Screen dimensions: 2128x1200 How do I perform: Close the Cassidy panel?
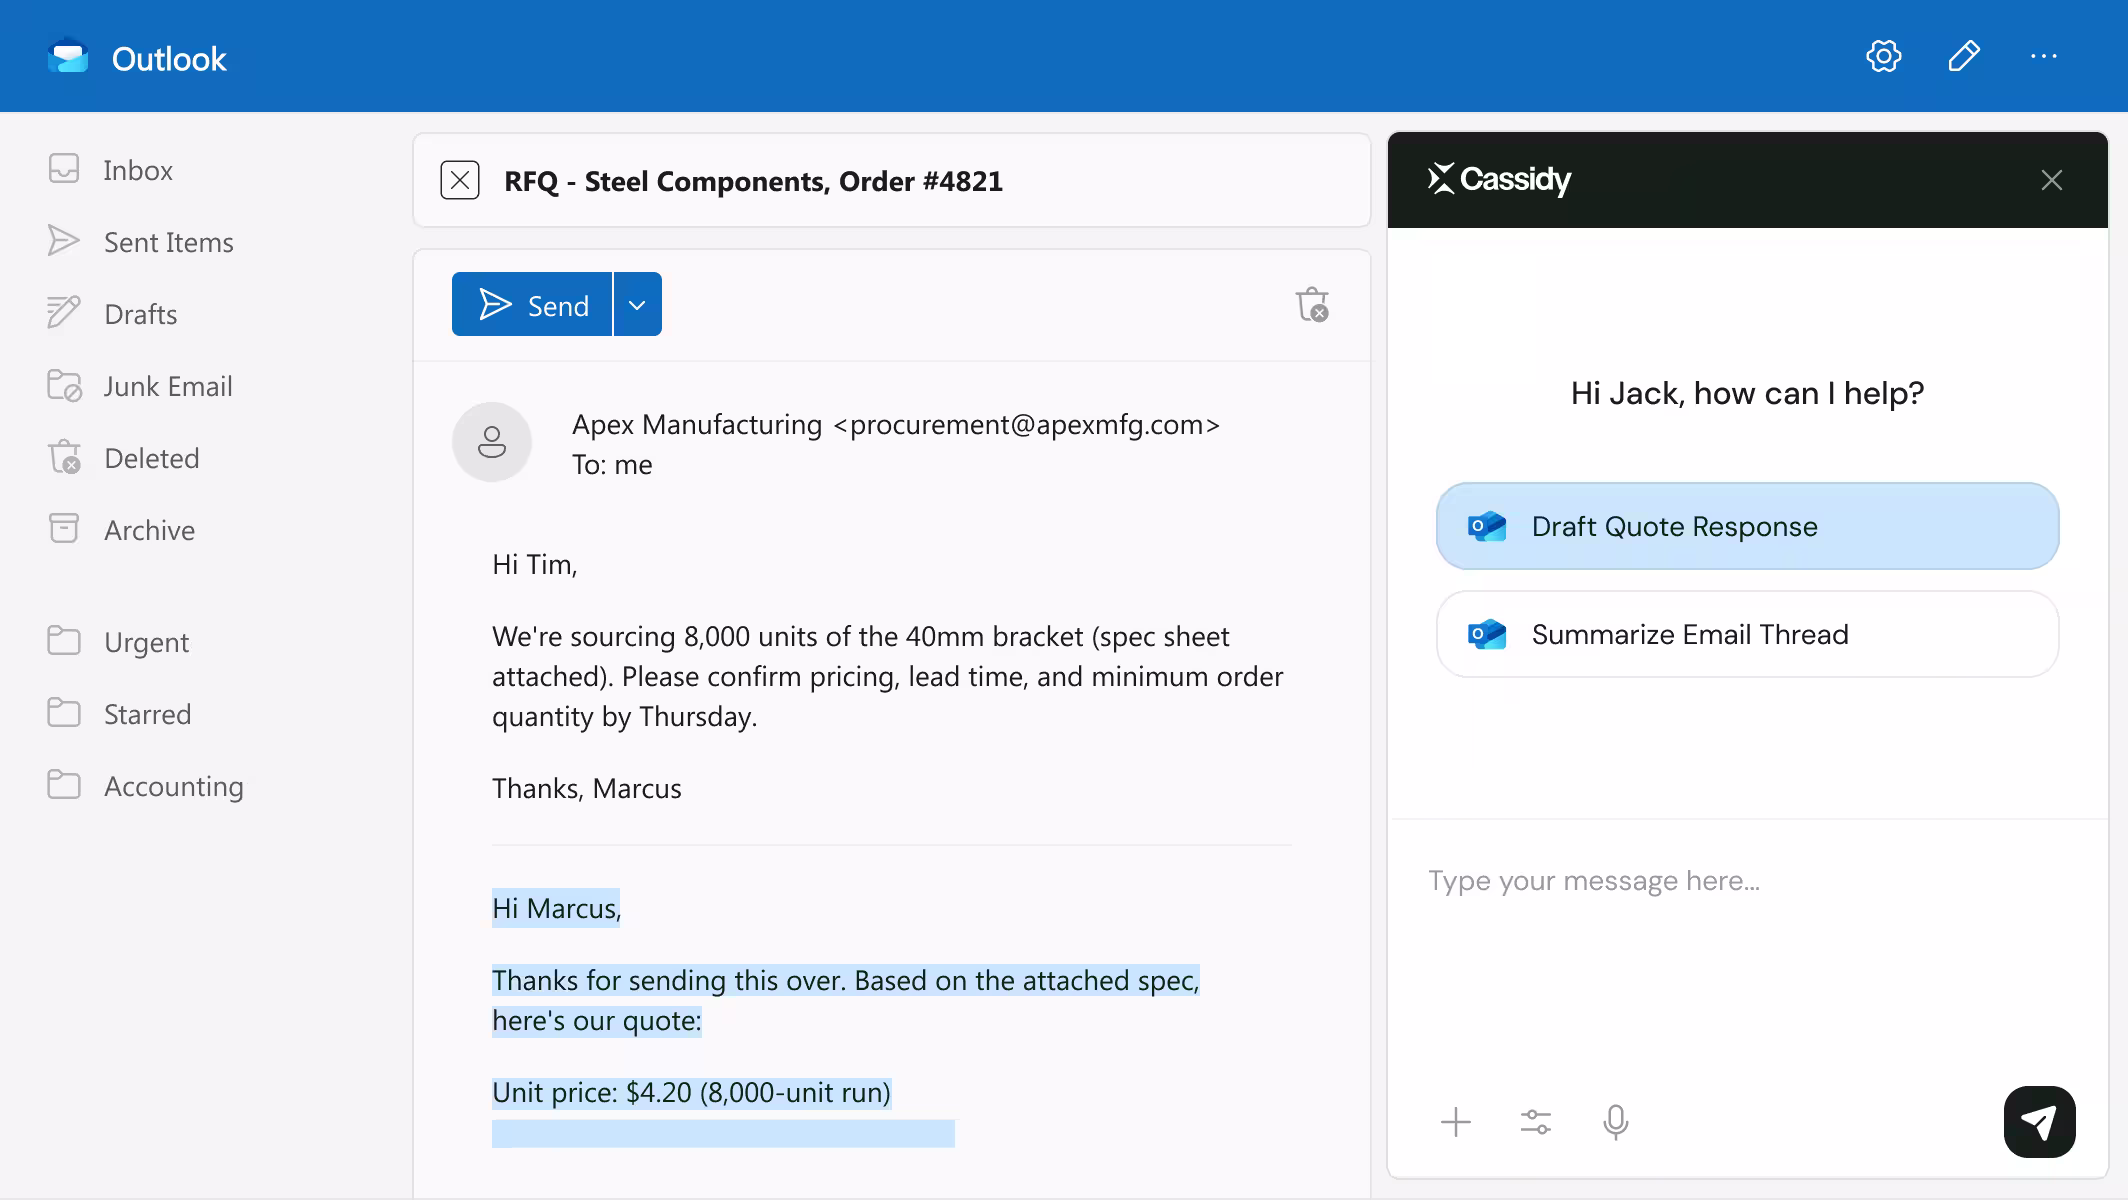tap(2052, 180)
